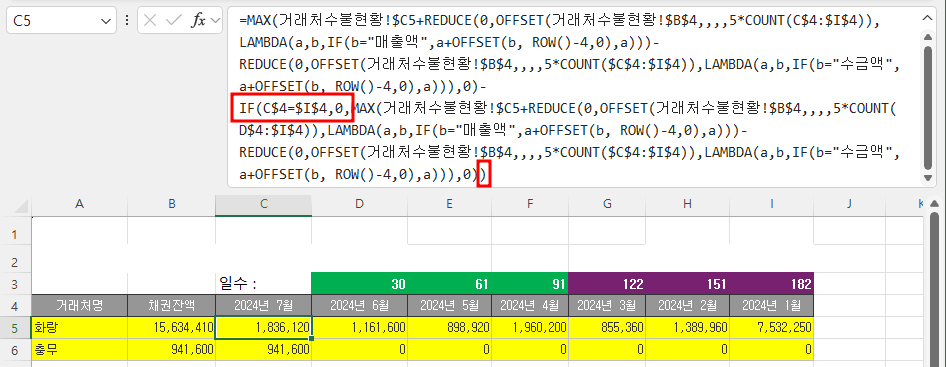Viewport: 946px width, 367px height.
Task: Click the 거래처명 header cell
Action: tap(79, 305)
